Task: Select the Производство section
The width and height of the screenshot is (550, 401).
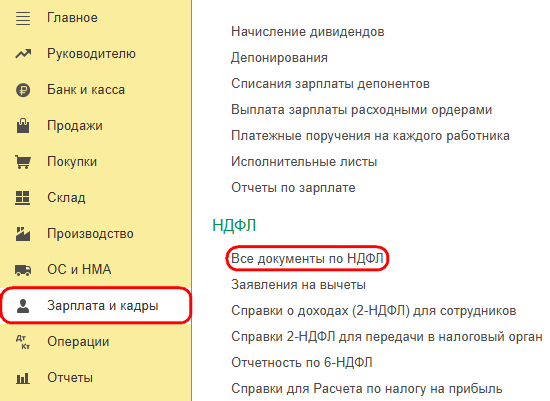Action: [x=90, y=234]
